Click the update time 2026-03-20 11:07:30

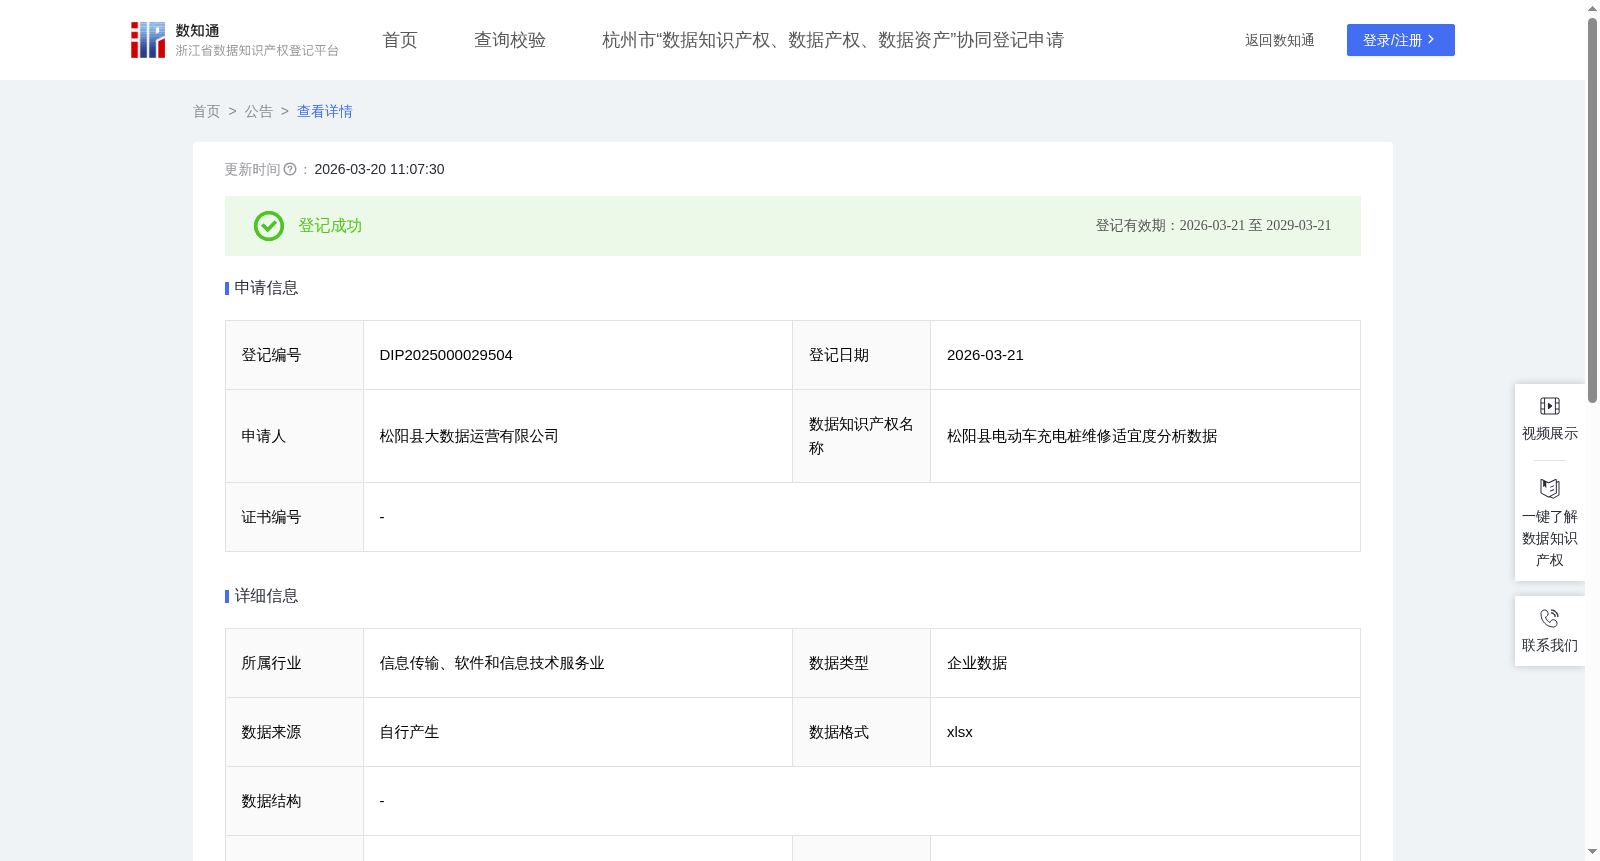click(379, 169)
